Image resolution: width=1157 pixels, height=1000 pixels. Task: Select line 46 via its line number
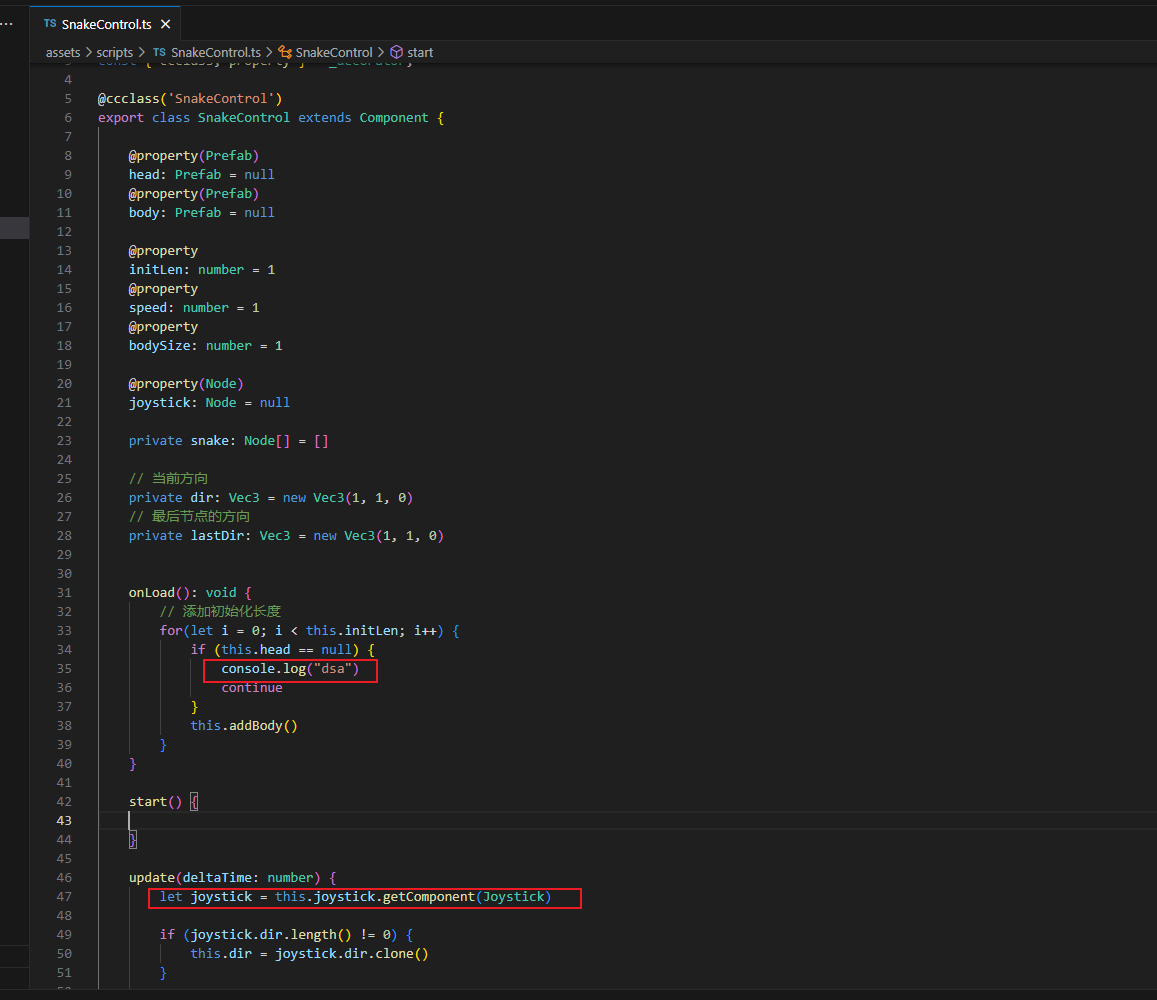[x=65, y=878]
